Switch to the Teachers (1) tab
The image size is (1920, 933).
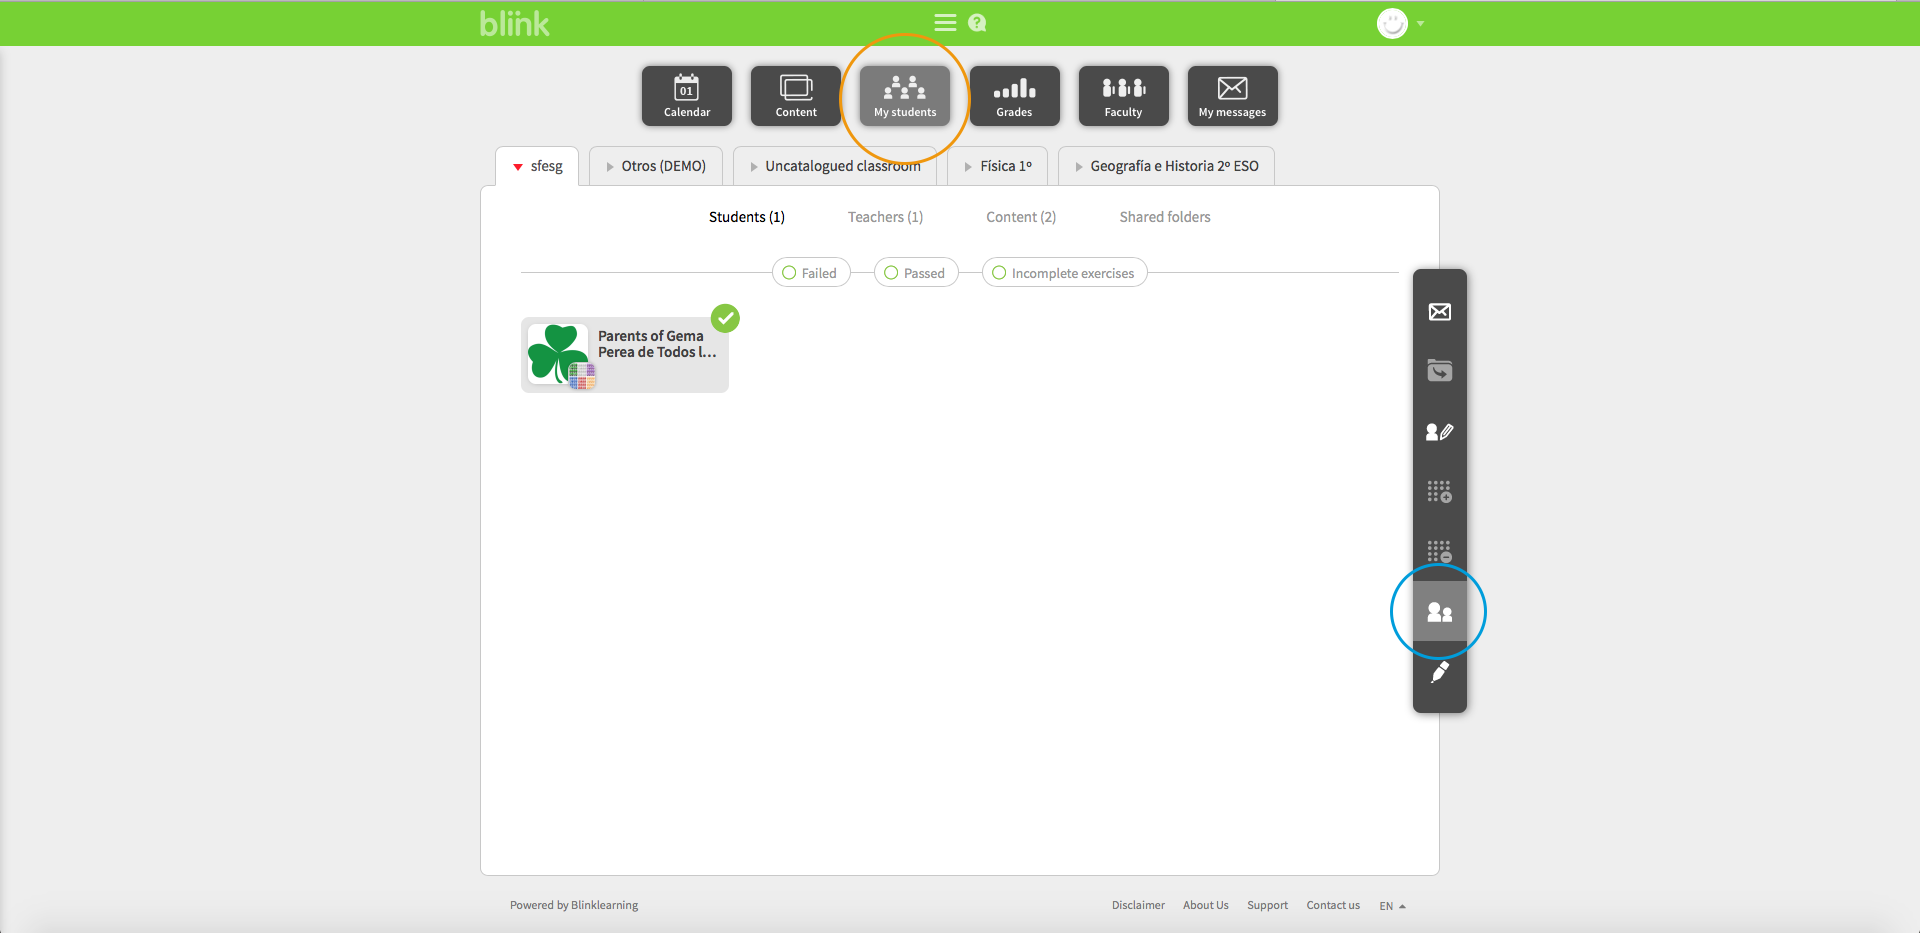pyautogui.click(x=885, y=217)
